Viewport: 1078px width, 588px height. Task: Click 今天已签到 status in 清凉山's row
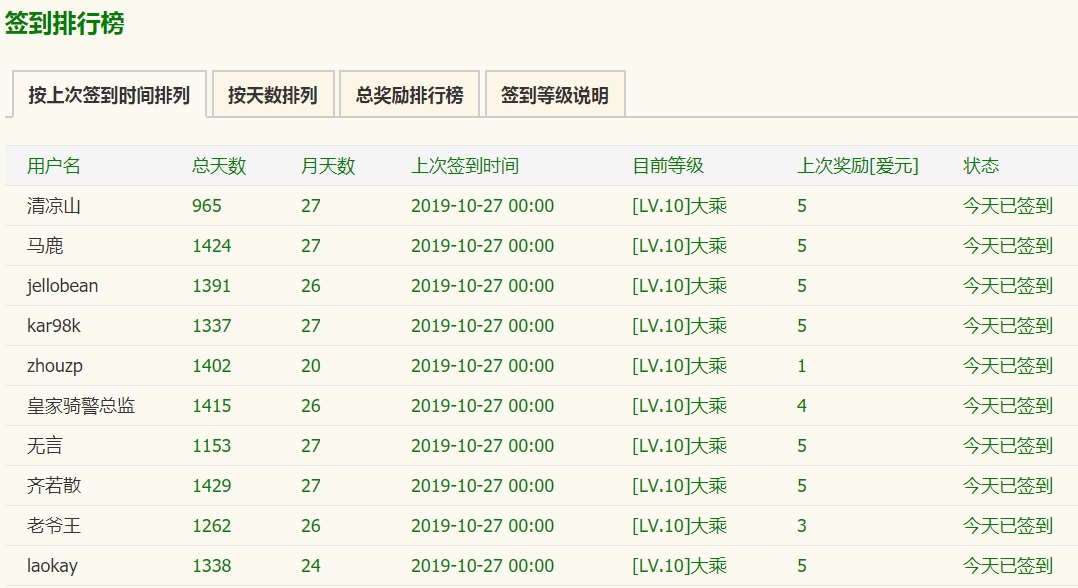coord(1008,206)
